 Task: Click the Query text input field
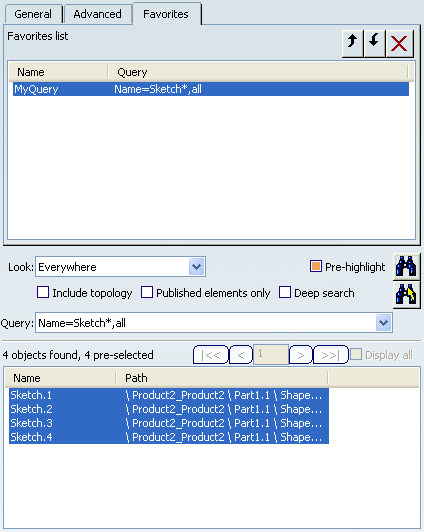[206, 323]
